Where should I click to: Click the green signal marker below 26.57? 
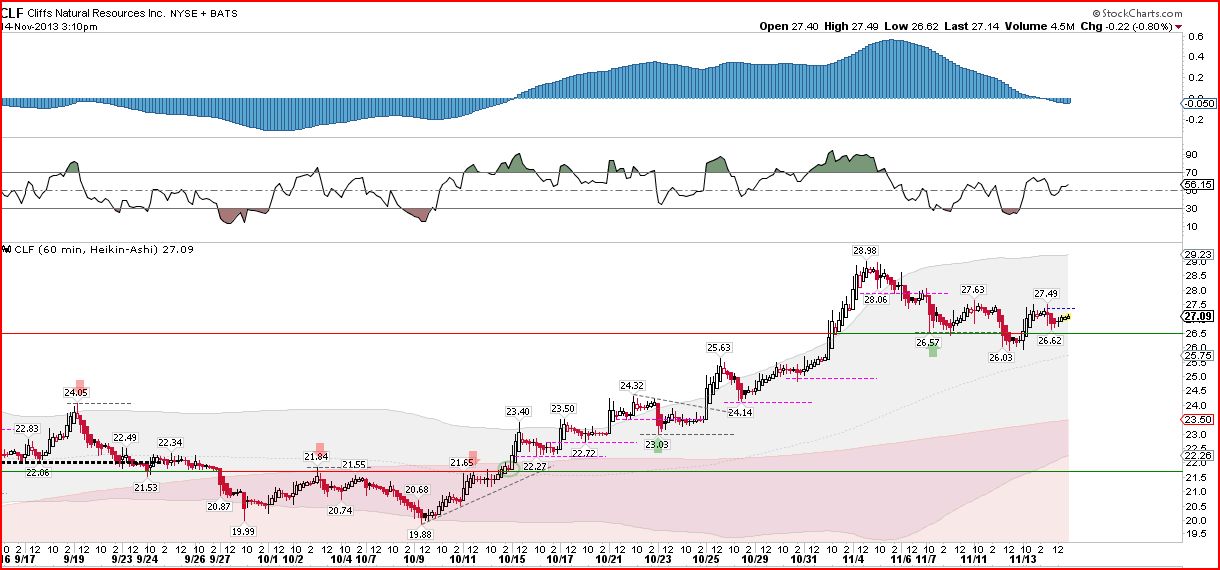pos(933,351)
